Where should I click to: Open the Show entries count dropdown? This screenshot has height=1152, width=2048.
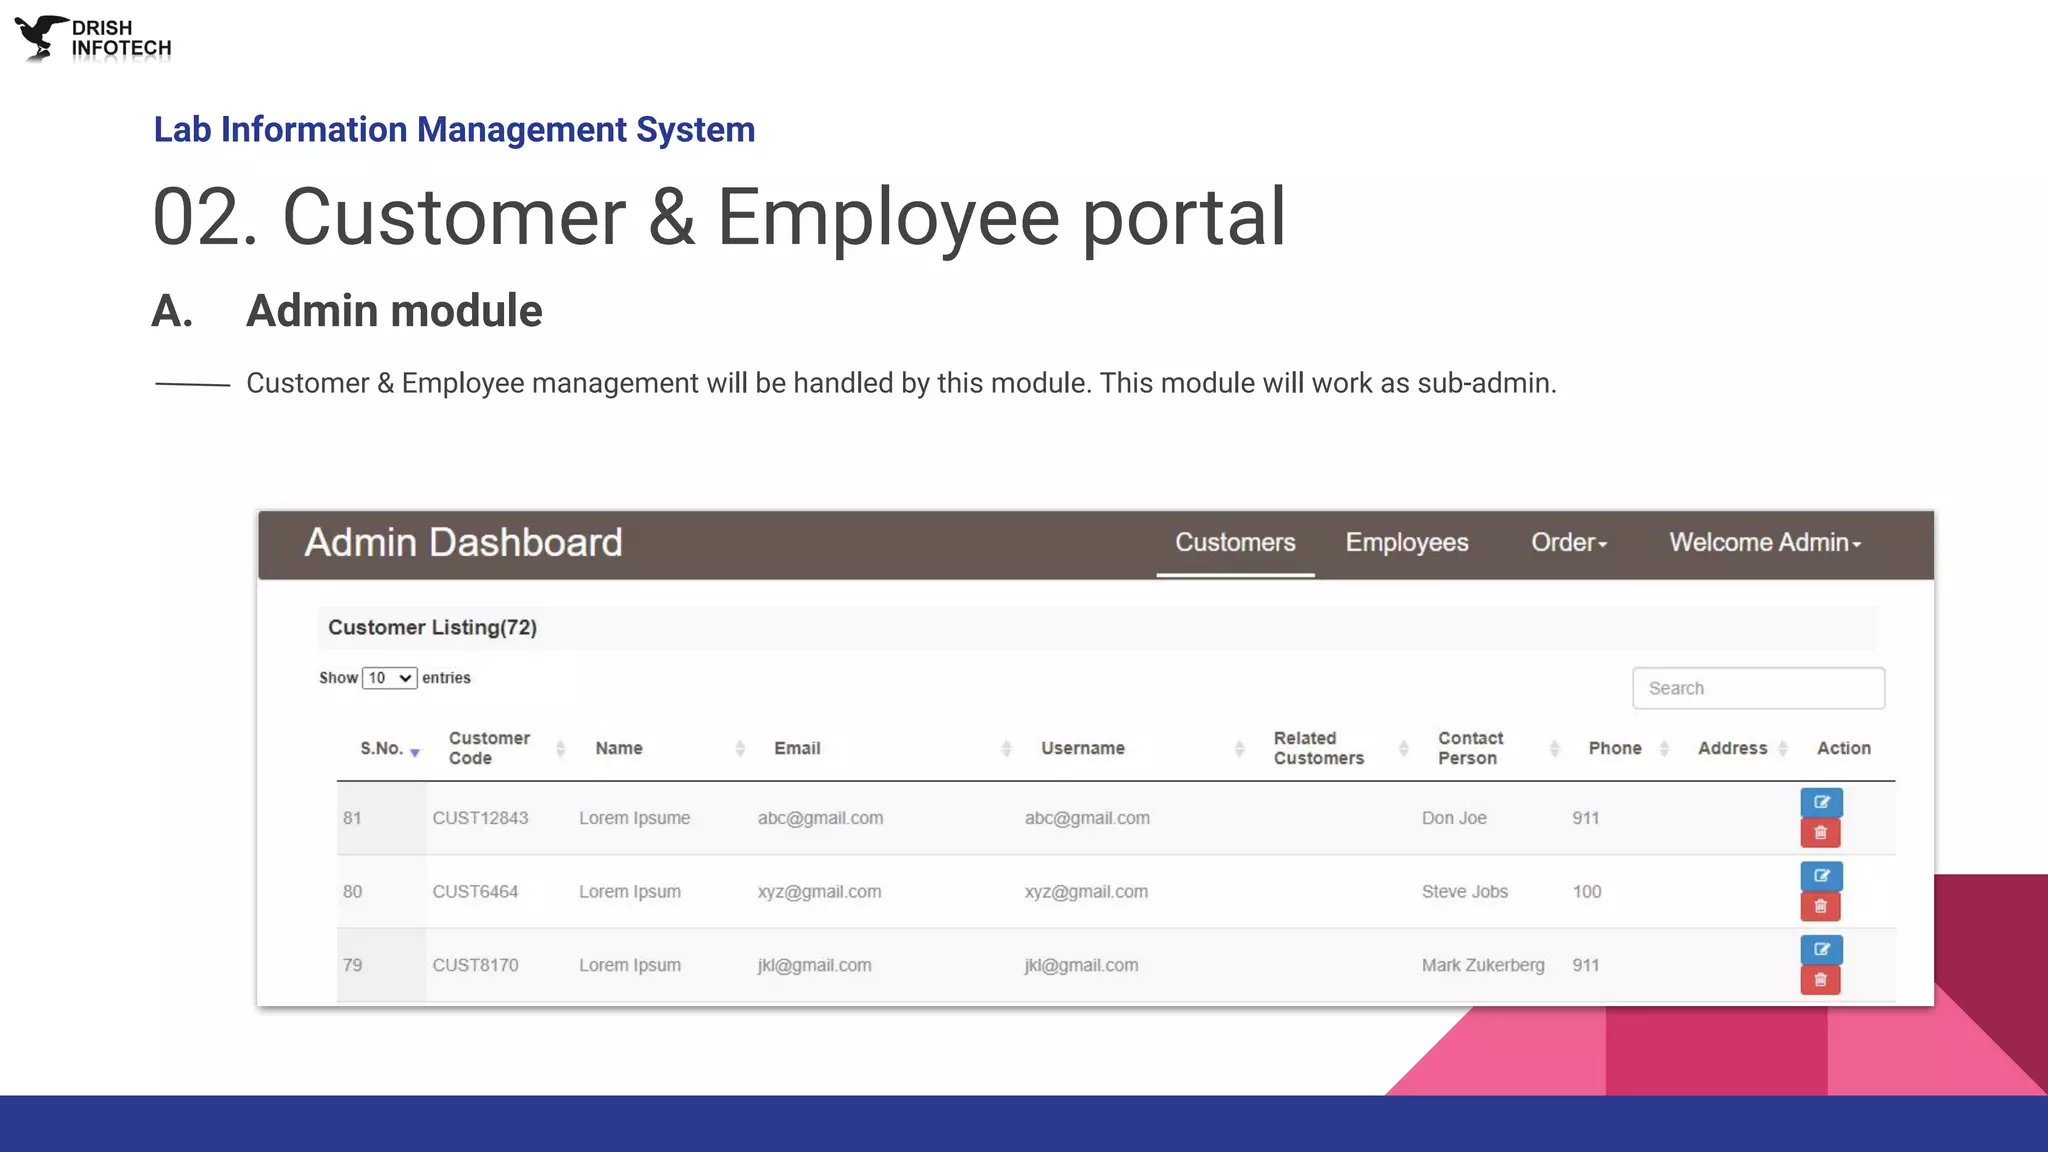tap(389, 678)
